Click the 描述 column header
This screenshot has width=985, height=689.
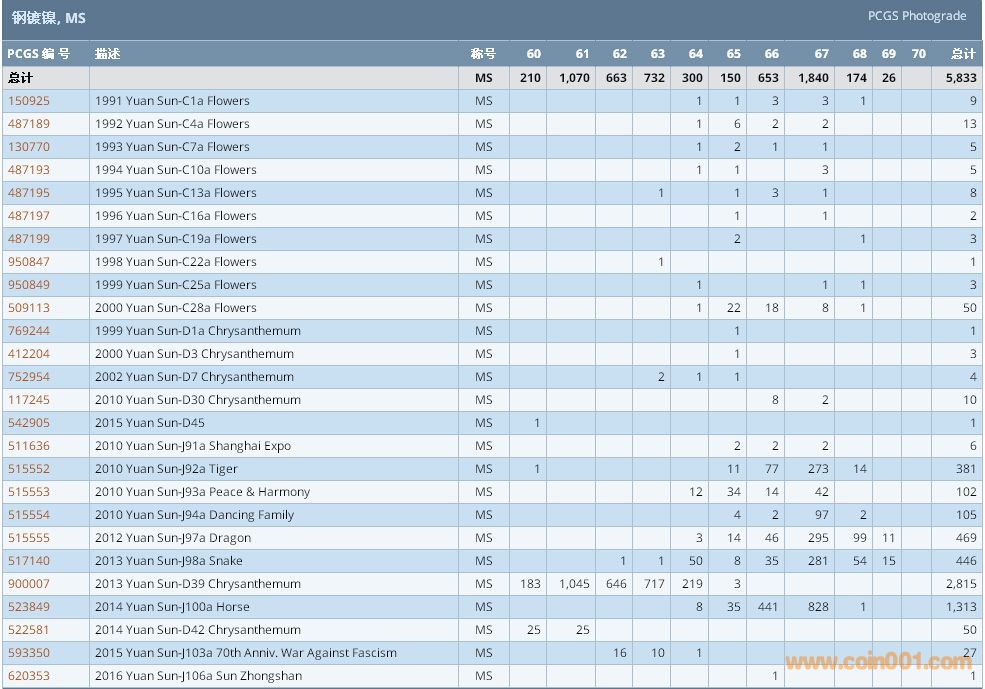point(108,54)
